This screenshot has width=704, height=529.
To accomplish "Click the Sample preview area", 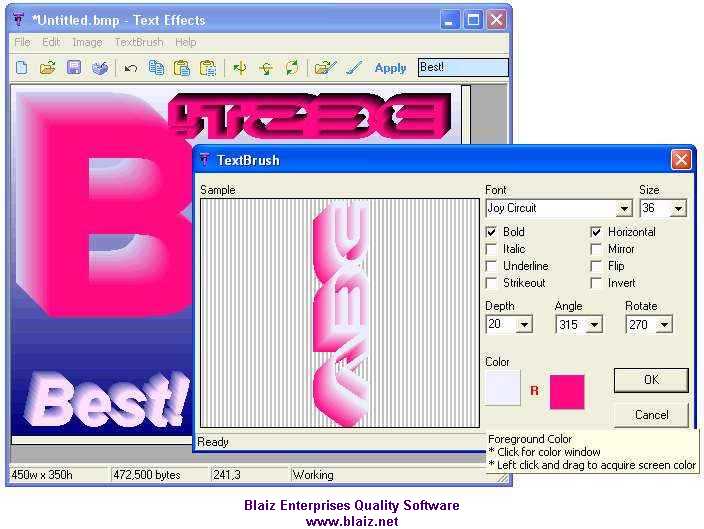I will point(340,313).
